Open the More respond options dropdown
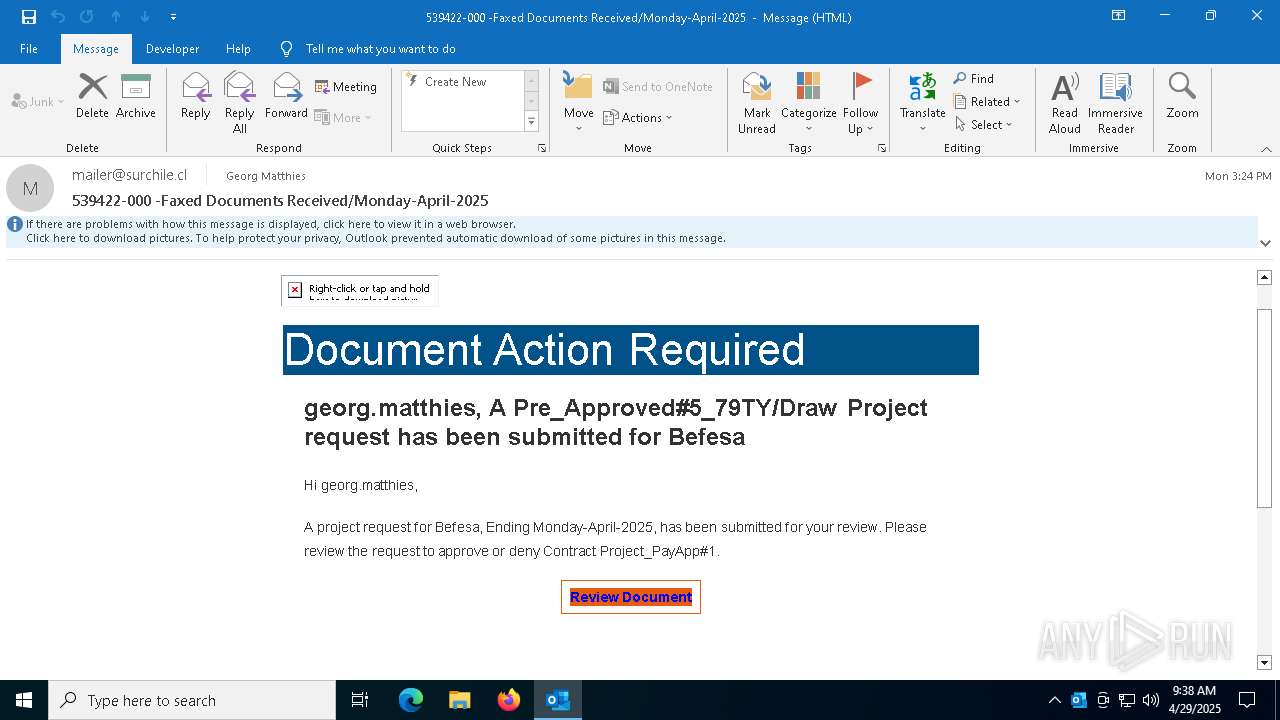This screenshot has height=720, width=1280. coord(343,117)
